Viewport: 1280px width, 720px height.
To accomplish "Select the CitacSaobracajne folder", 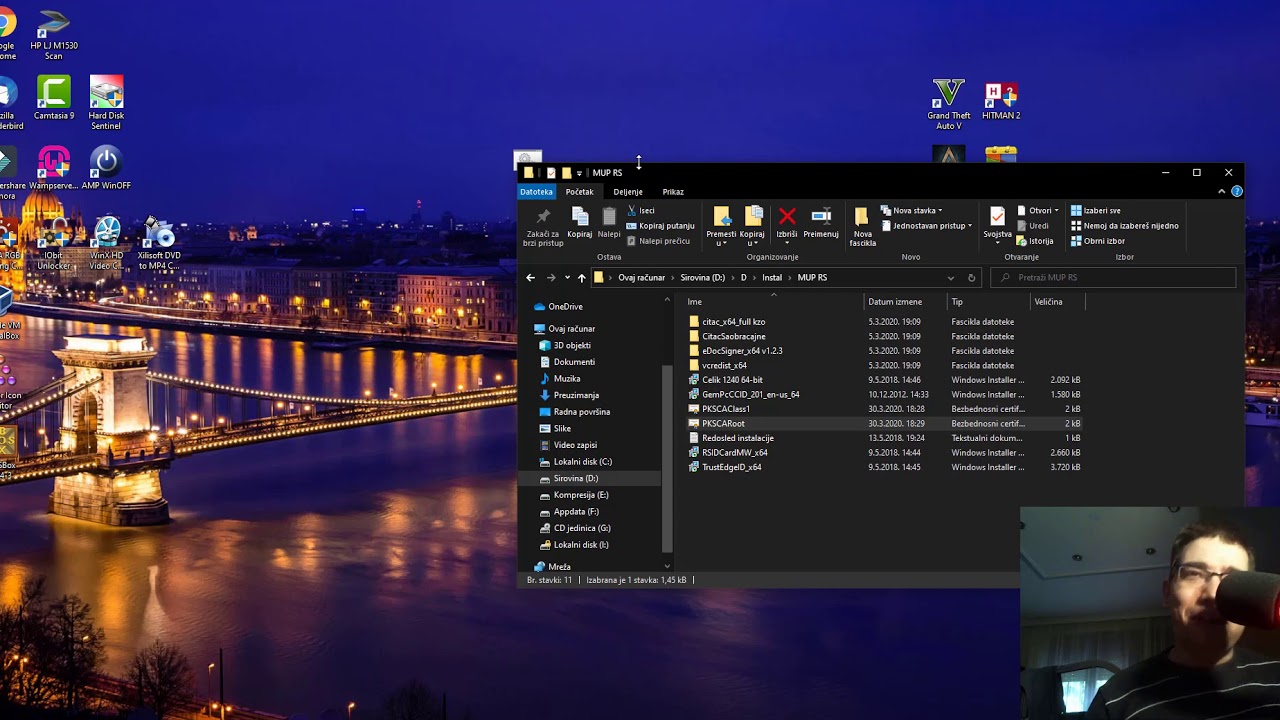I will click(733, 337).
